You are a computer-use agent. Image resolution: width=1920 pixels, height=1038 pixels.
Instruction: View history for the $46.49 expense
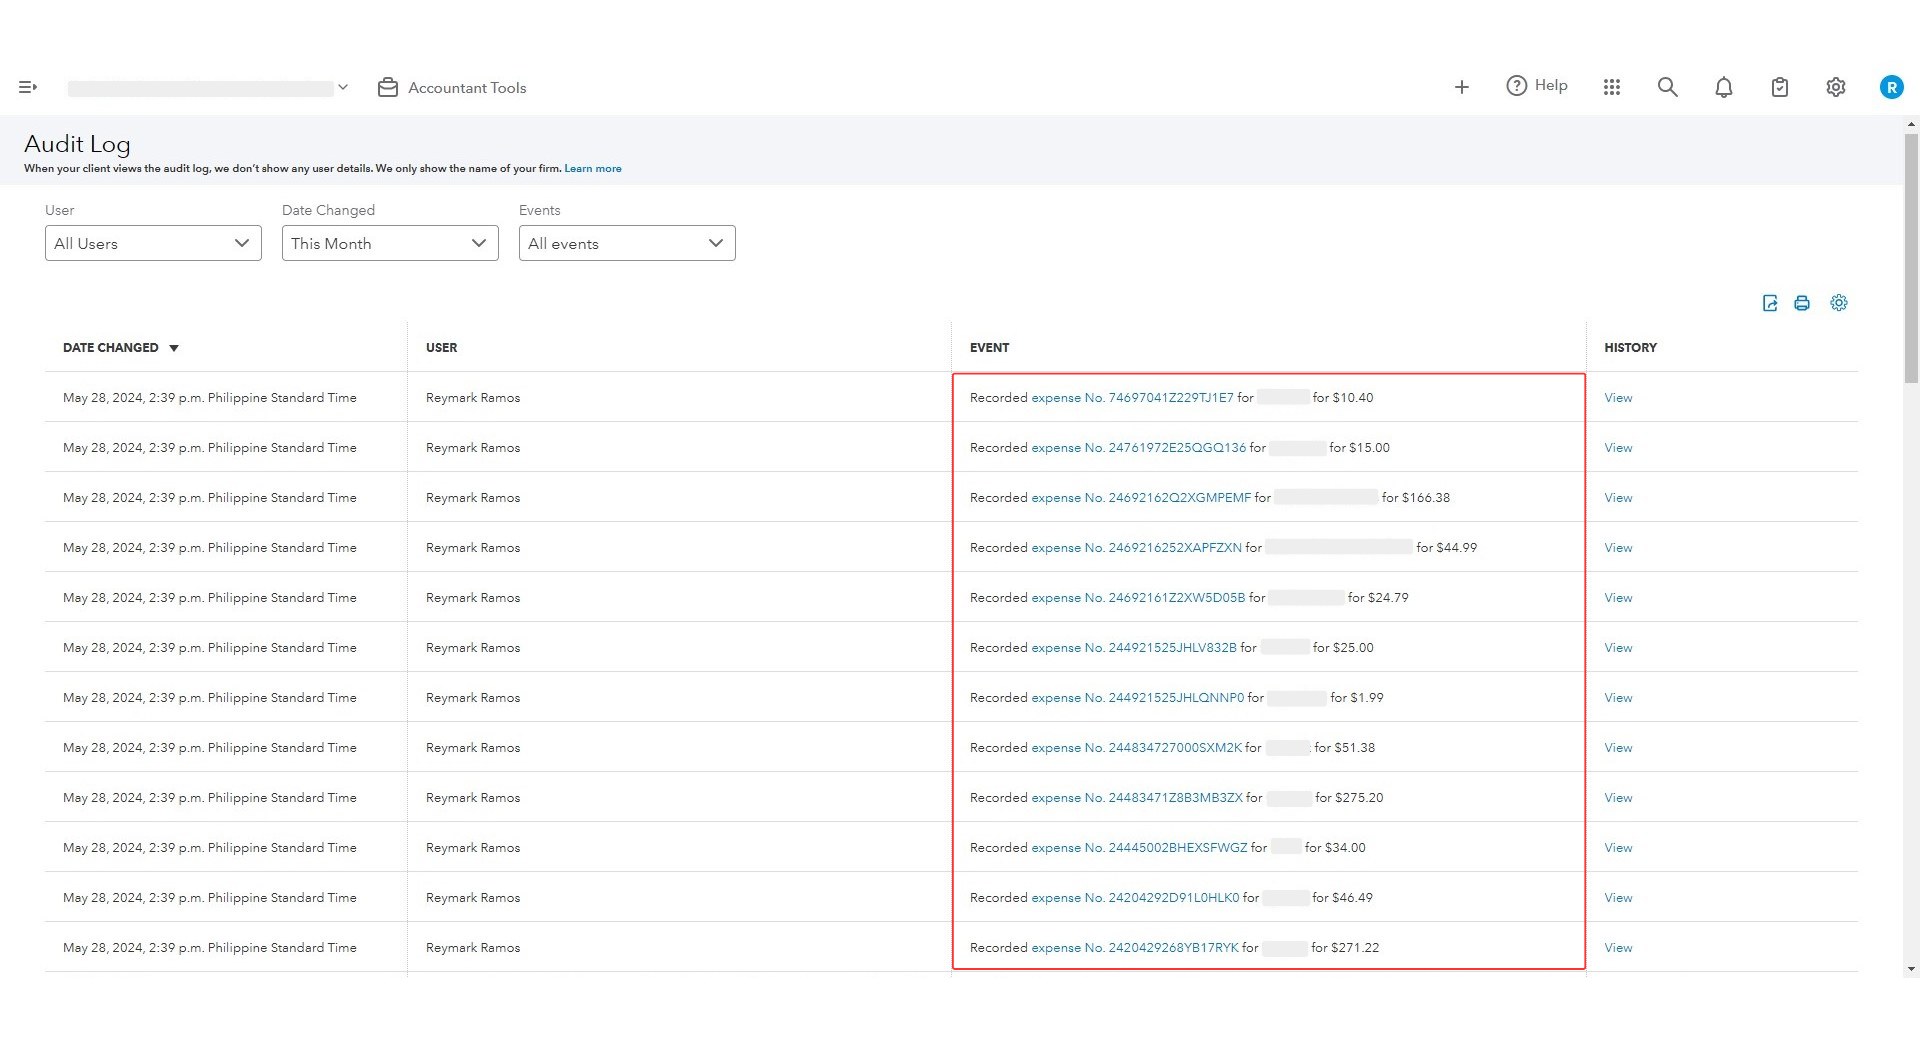coord(1618,898)
